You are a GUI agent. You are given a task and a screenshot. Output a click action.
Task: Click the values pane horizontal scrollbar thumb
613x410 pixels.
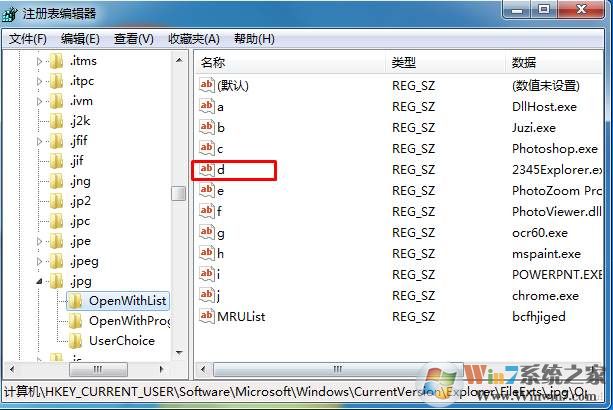pos(338,369)
